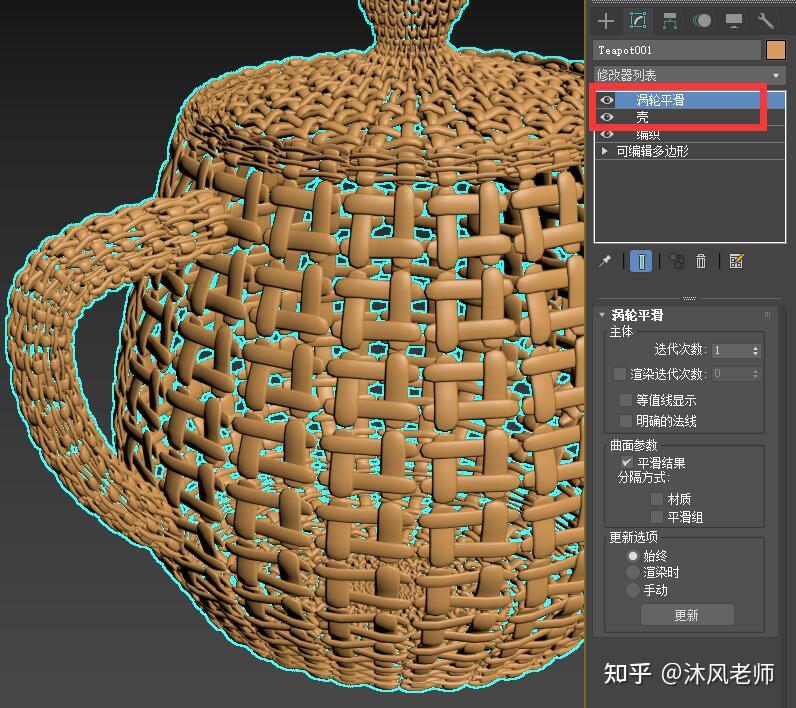Open the Hierarchy panel icon
The width and height of the screenshot is (796, 708).
pyautogui.click(x=670, y=21)
